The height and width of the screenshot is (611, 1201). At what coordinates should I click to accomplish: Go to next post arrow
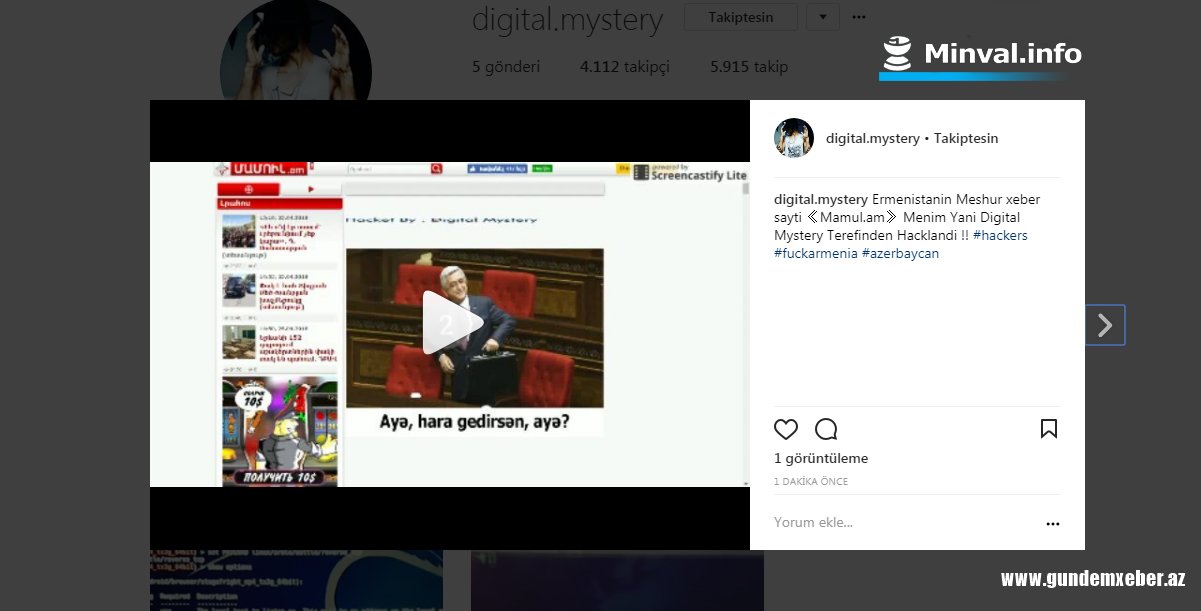[x=1105, y=325]
